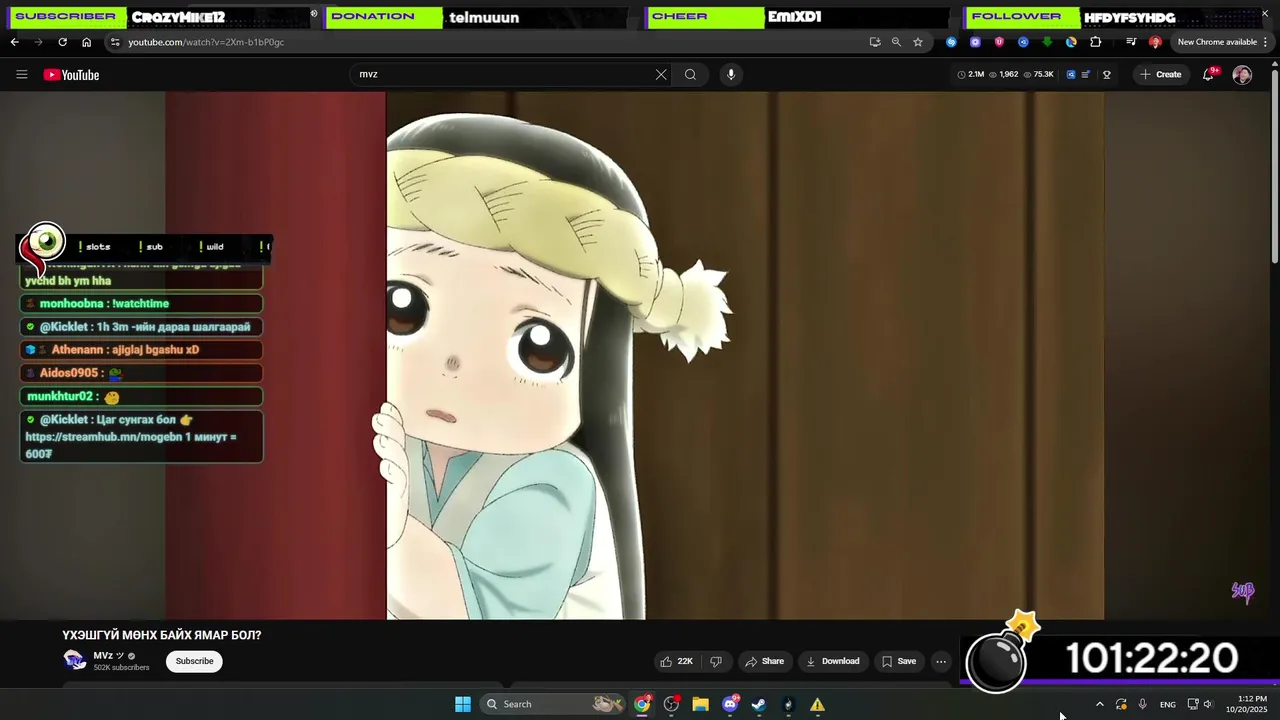The width and height of the screenshot is (1280, 720).
Task: Click the blue vidIQ extension icon in header
Action: click(1071, 74)
